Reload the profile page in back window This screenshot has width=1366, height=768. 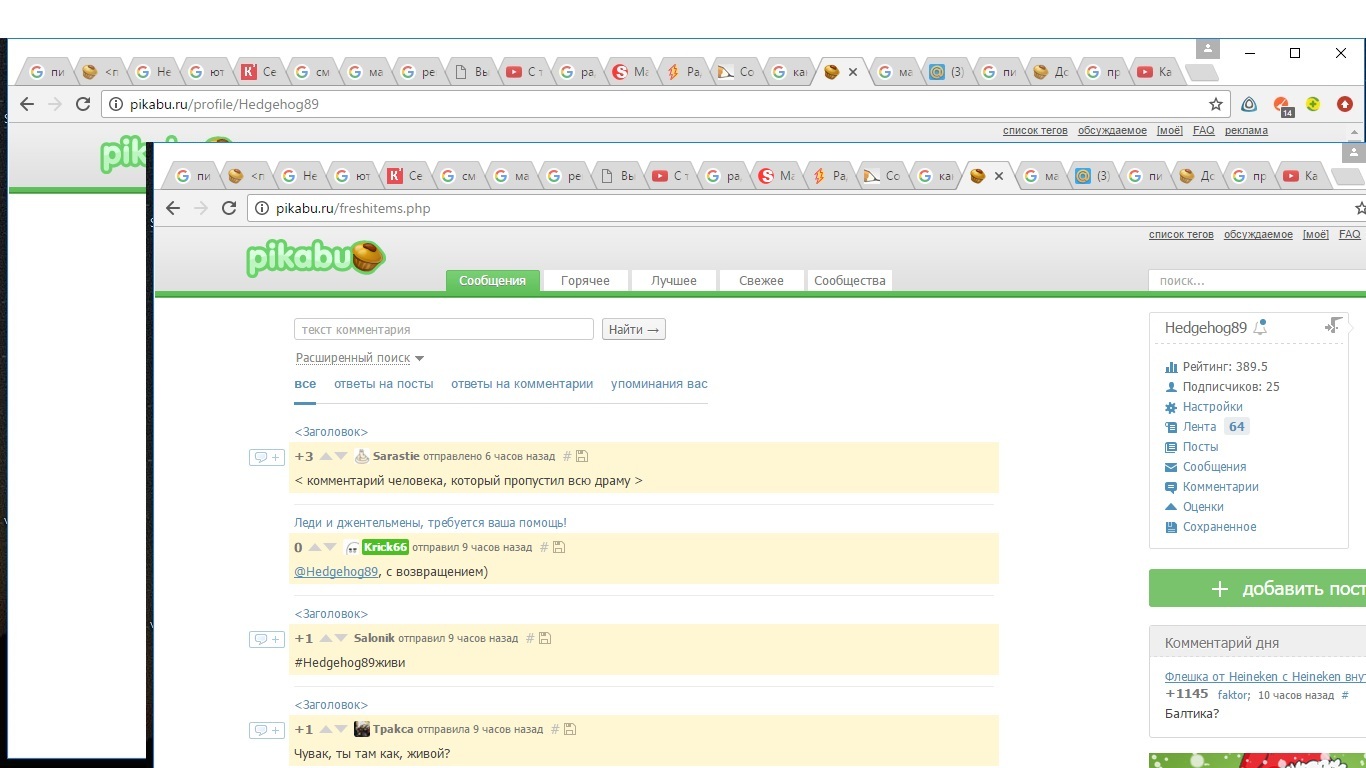point(83,104)
